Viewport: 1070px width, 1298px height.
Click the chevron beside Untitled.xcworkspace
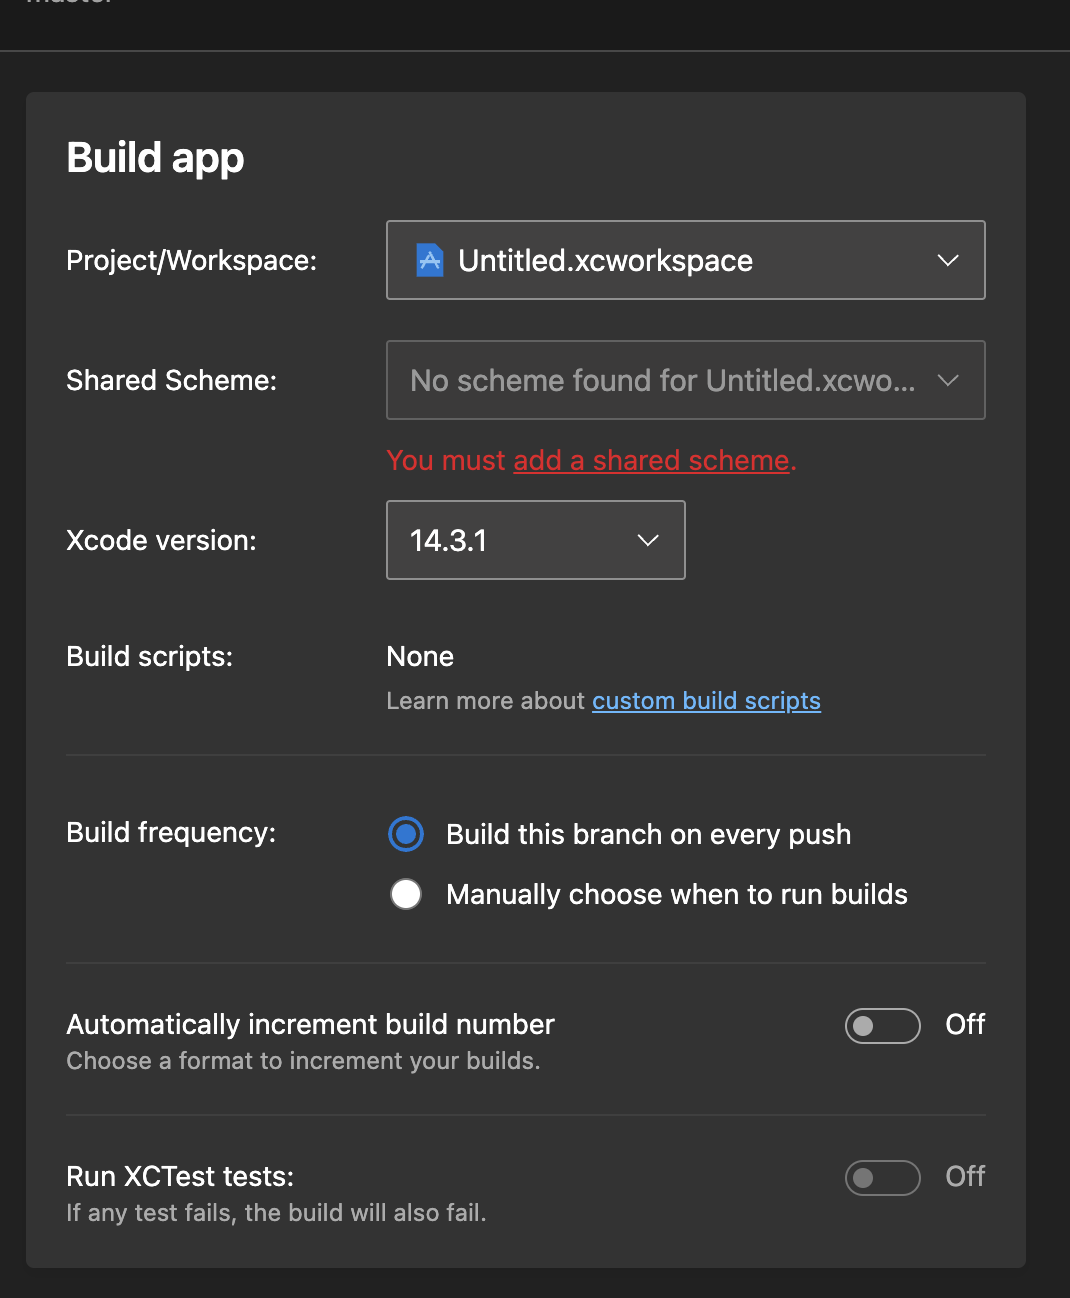[946, 260]
